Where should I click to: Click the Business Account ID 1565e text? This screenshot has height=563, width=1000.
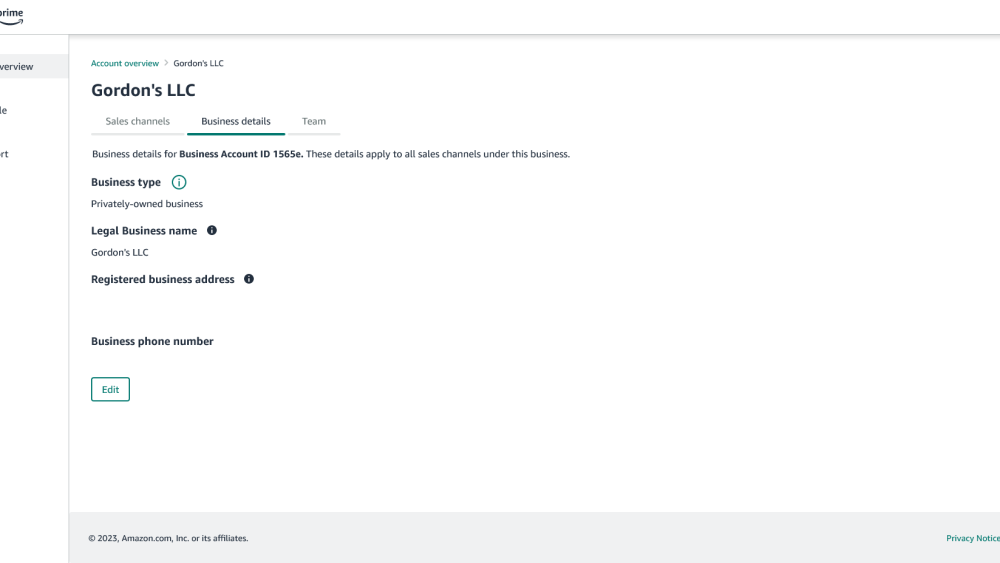point(241,154)
